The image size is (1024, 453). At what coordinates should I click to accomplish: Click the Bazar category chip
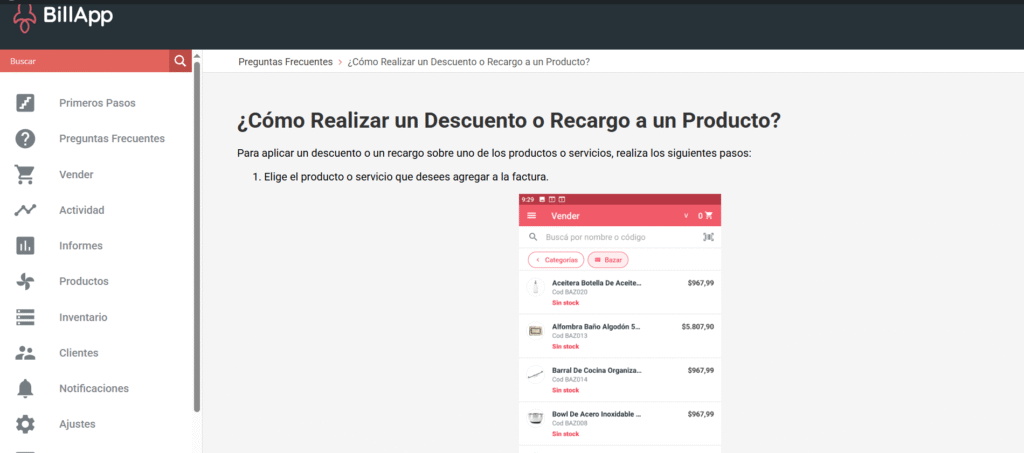(608, 260)
